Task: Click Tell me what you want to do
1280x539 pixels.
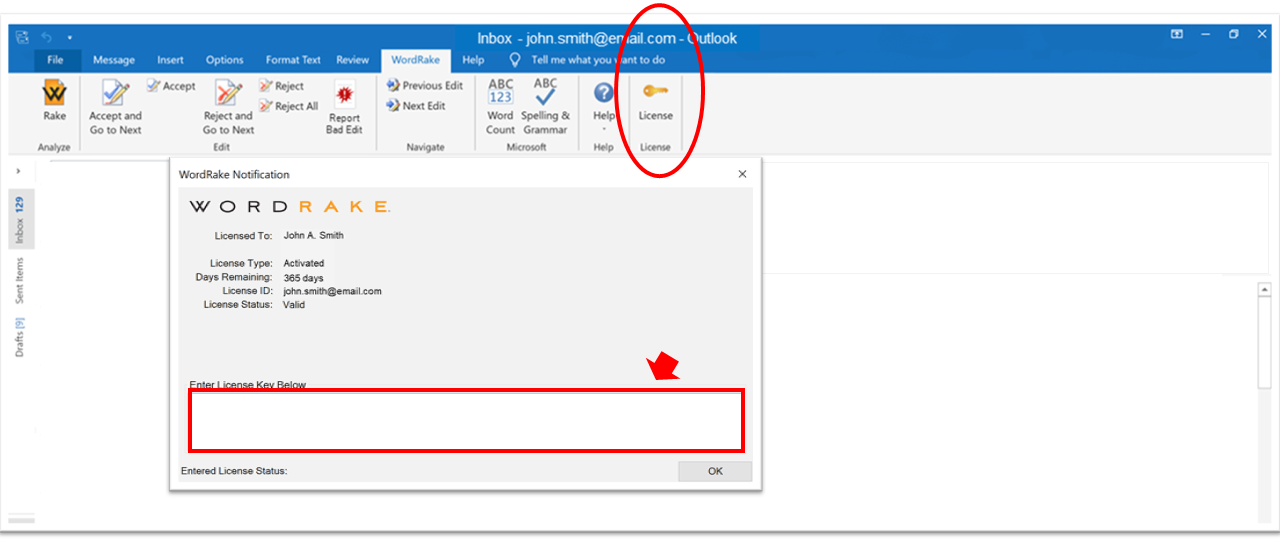Action: (x=588, y=60)
